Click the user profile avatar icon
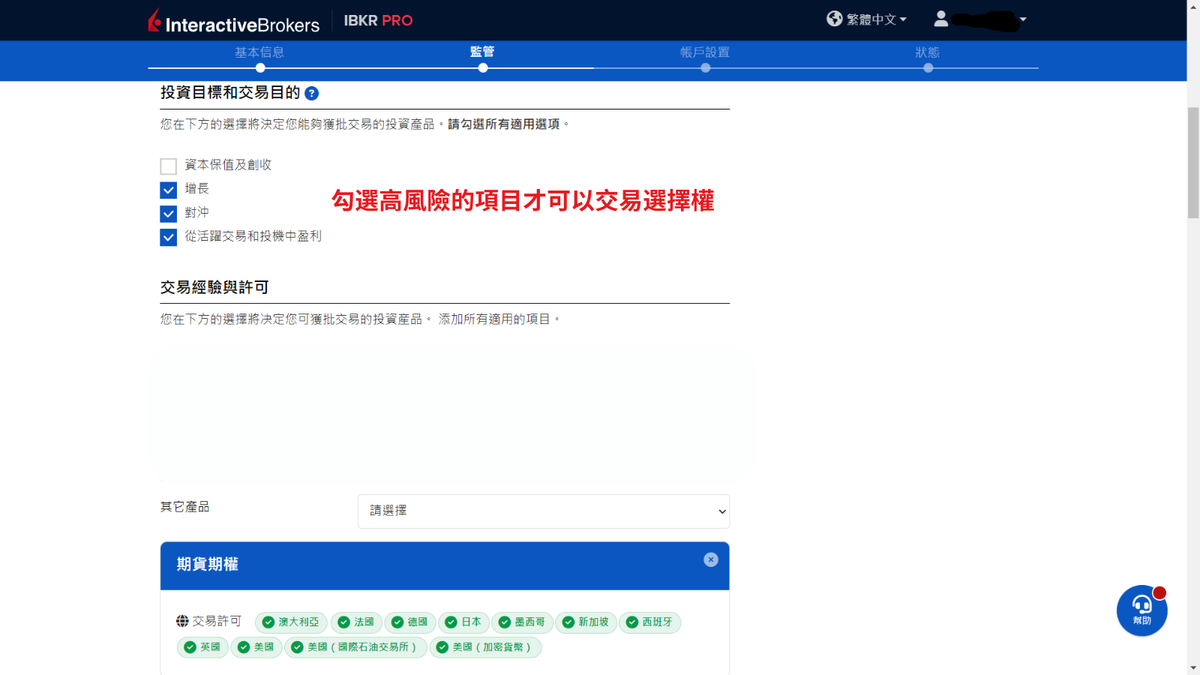This screenshot has height=675, width=1200. 940,18
